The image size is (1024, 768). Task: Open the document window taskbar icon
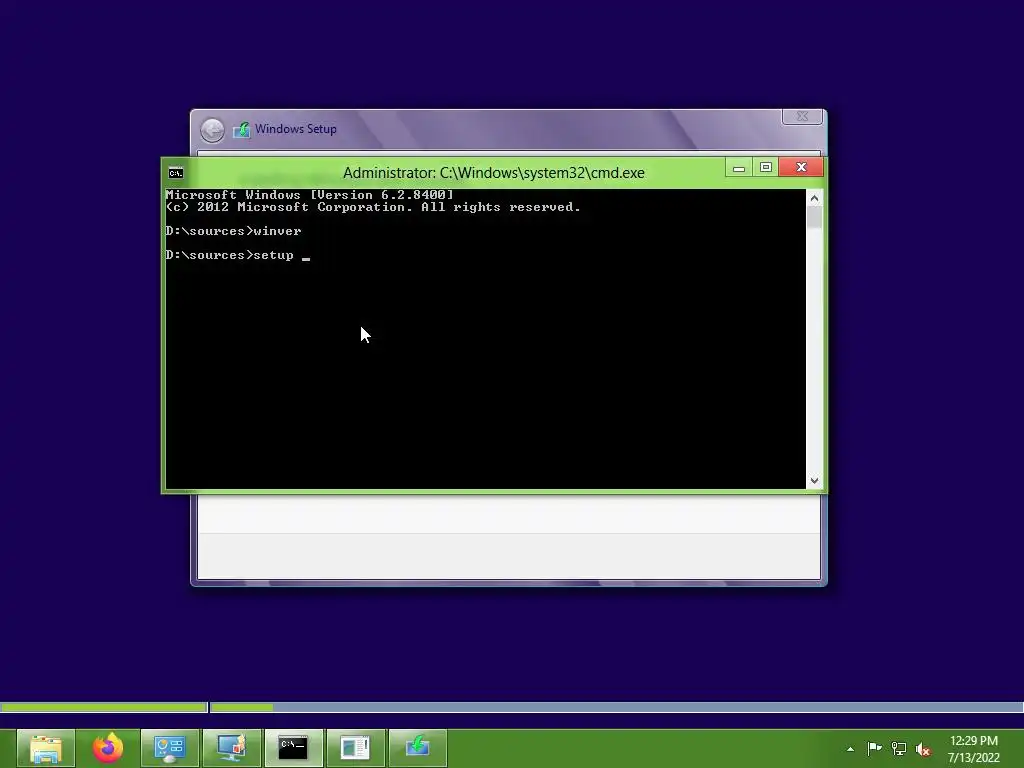tap(355, 748)
